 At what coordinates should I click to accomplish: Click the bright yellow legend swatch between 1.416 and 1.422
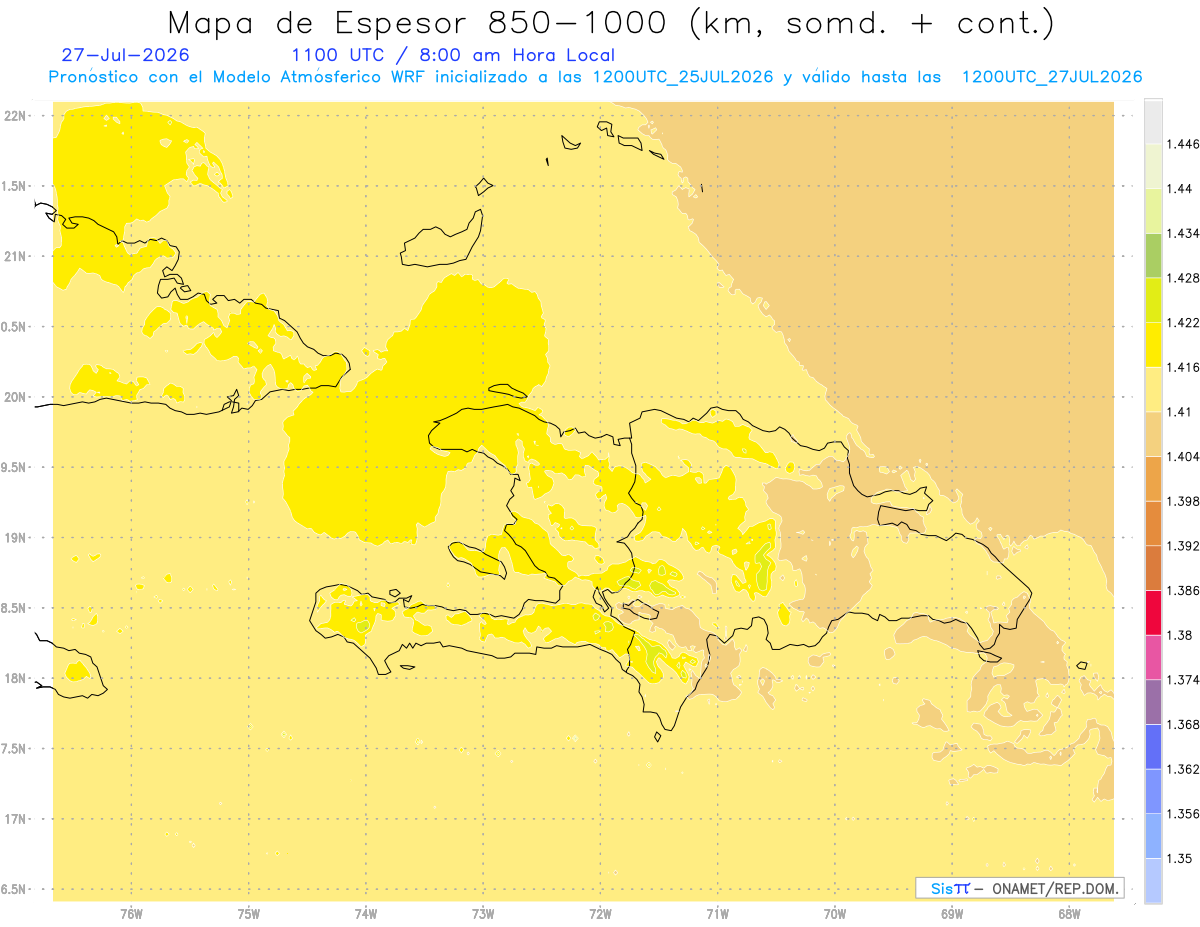pyautogui.click(x=1153, y=345)
